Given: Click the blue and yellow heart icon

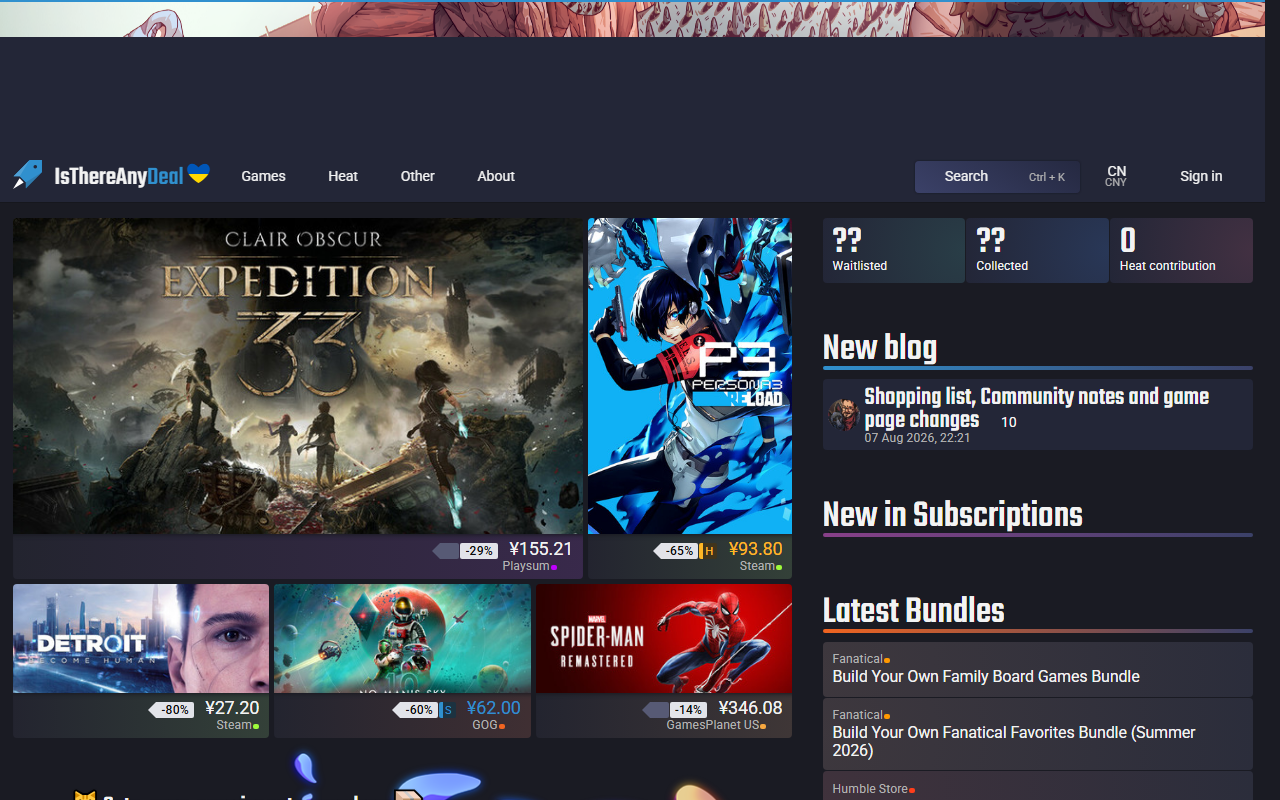Looking at the screenshot, I should (199, 174).
